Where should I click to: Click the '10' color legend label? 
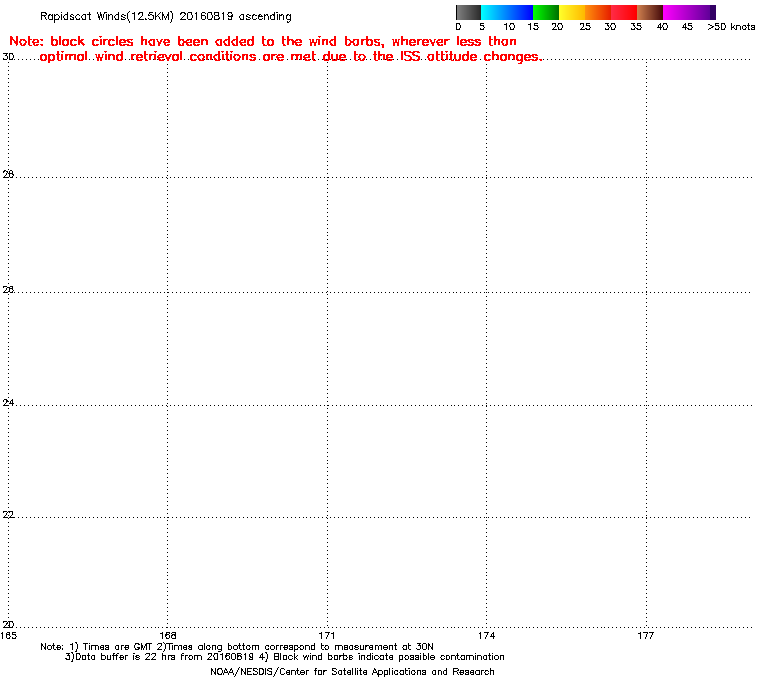click(x=509, y=27)
